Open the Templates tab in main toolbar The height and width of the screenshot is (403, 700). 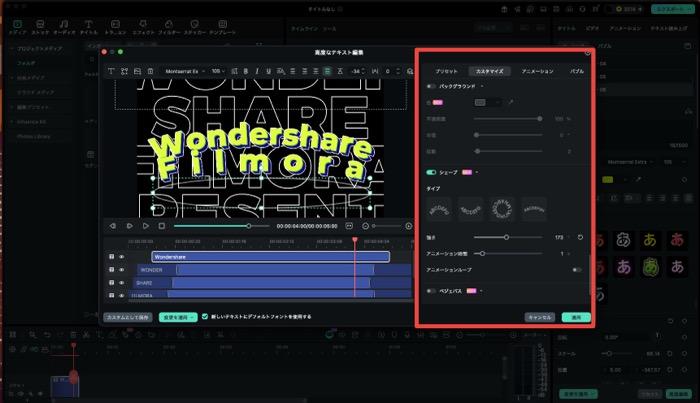222,27
